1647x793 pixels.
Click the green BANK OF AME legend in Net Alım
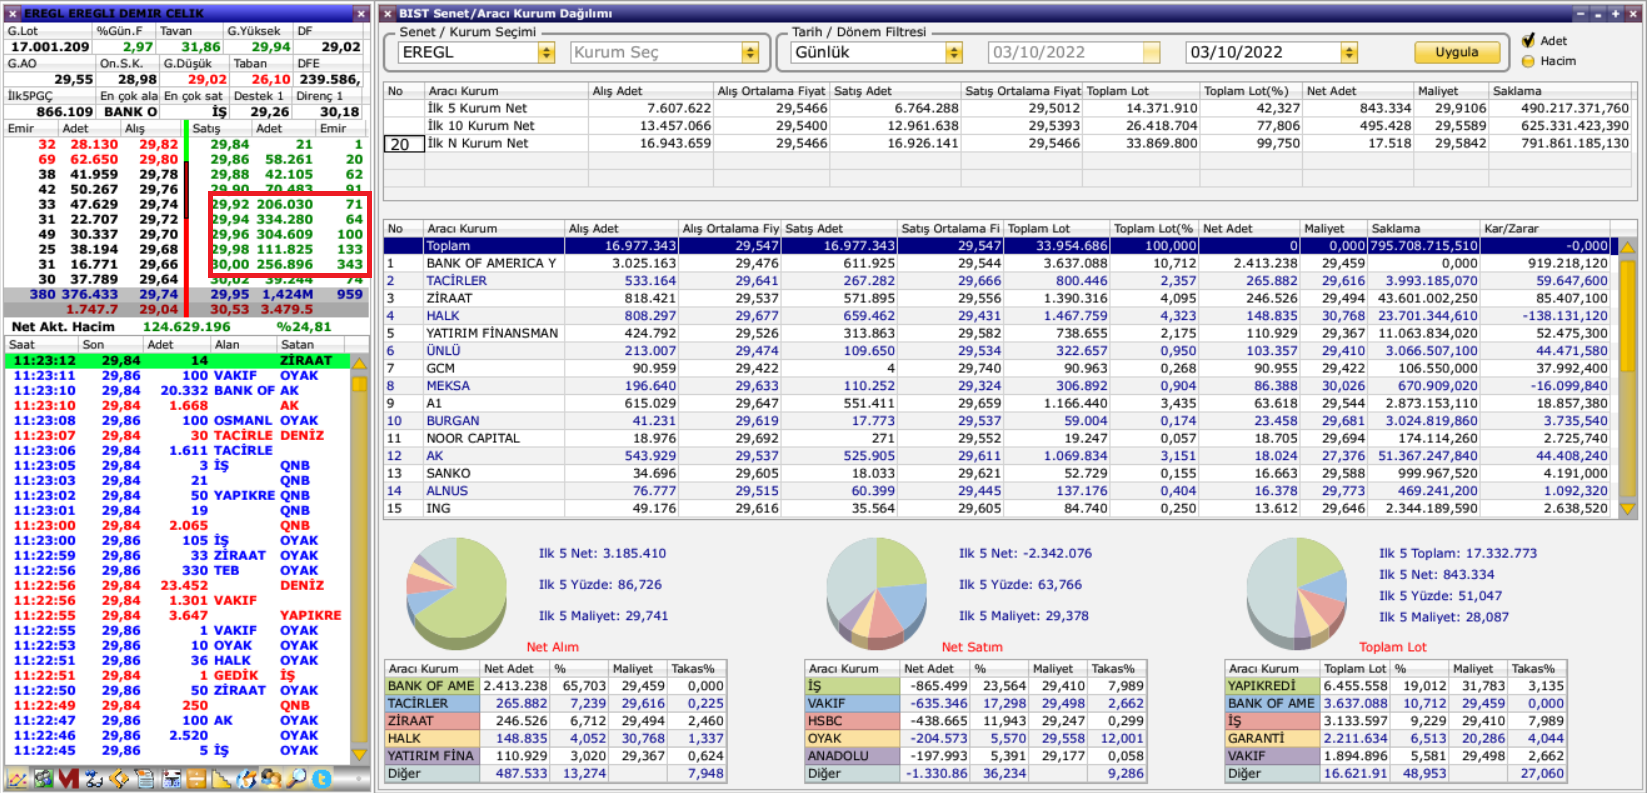431,686
